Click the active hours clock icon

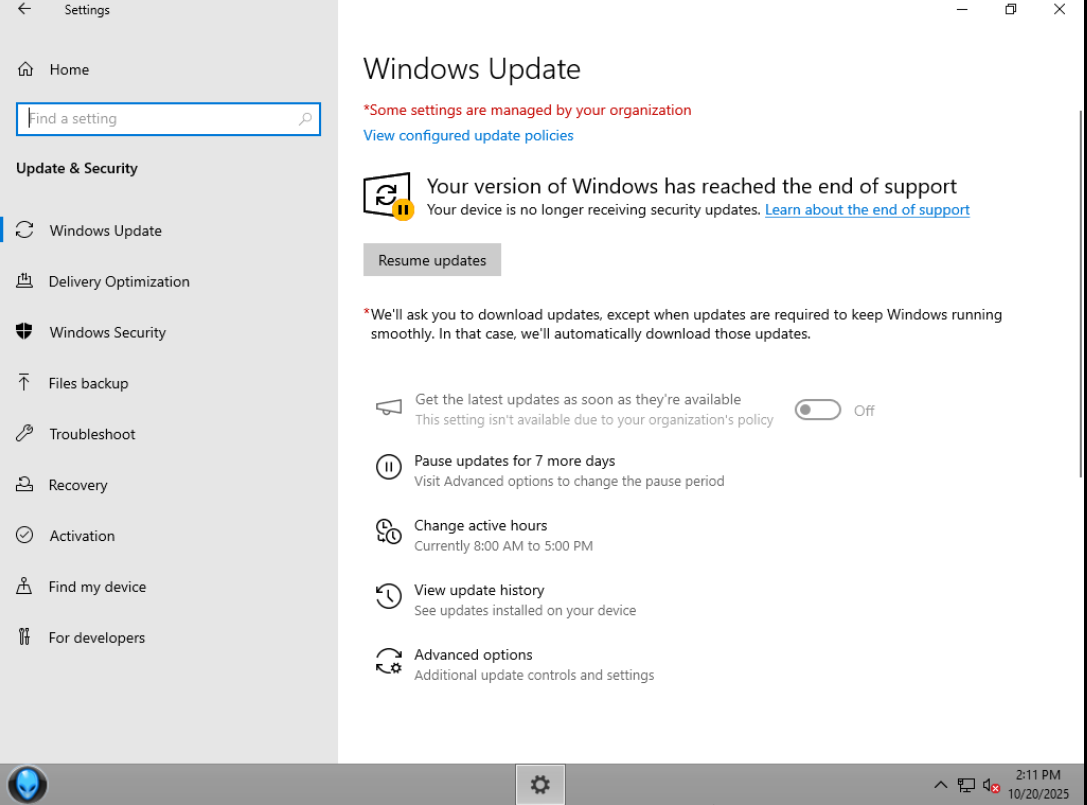[x=388, y=532]
